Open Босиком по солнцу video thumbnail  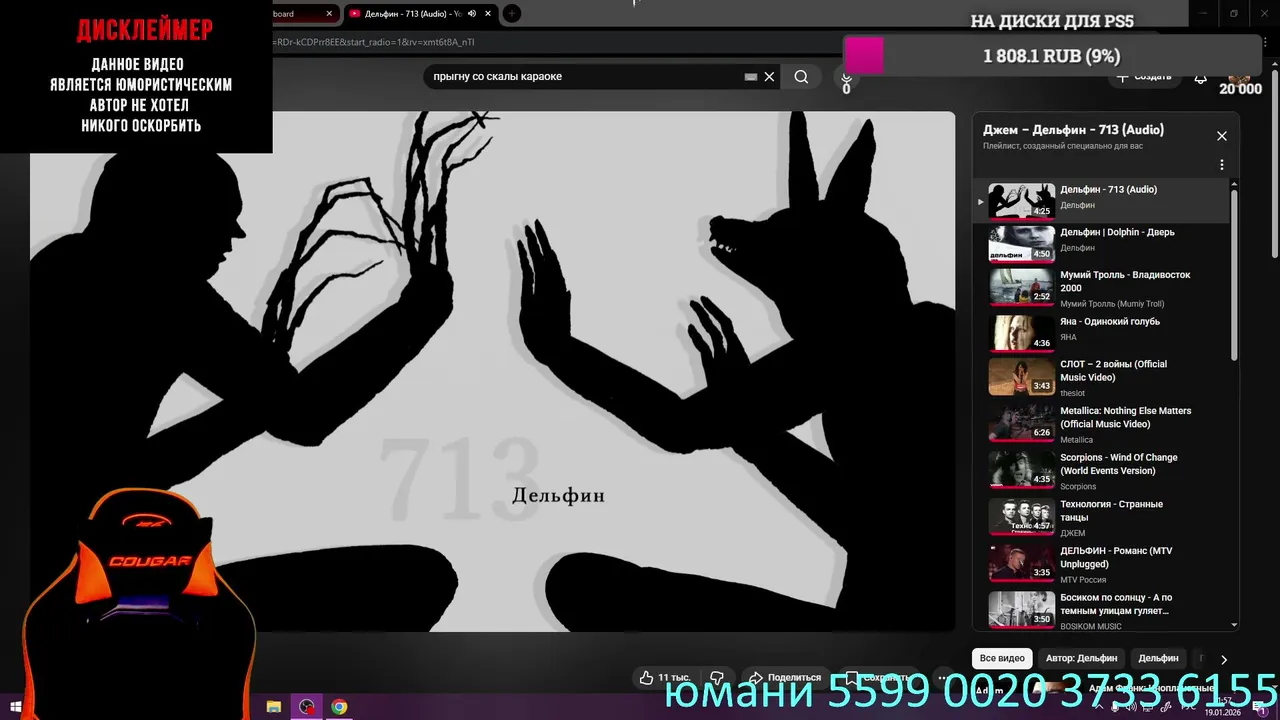(1021, 609)
